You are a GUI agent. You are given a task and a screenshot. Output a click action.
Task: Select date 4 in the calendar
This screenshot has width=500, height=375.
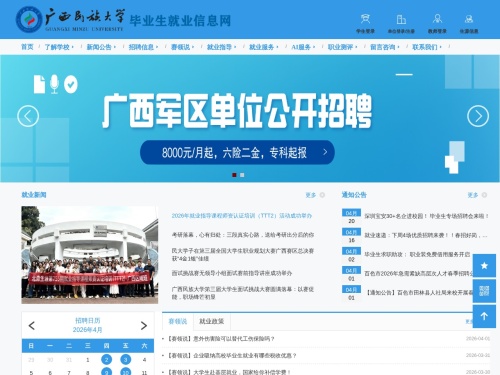(x=144, y=360)
